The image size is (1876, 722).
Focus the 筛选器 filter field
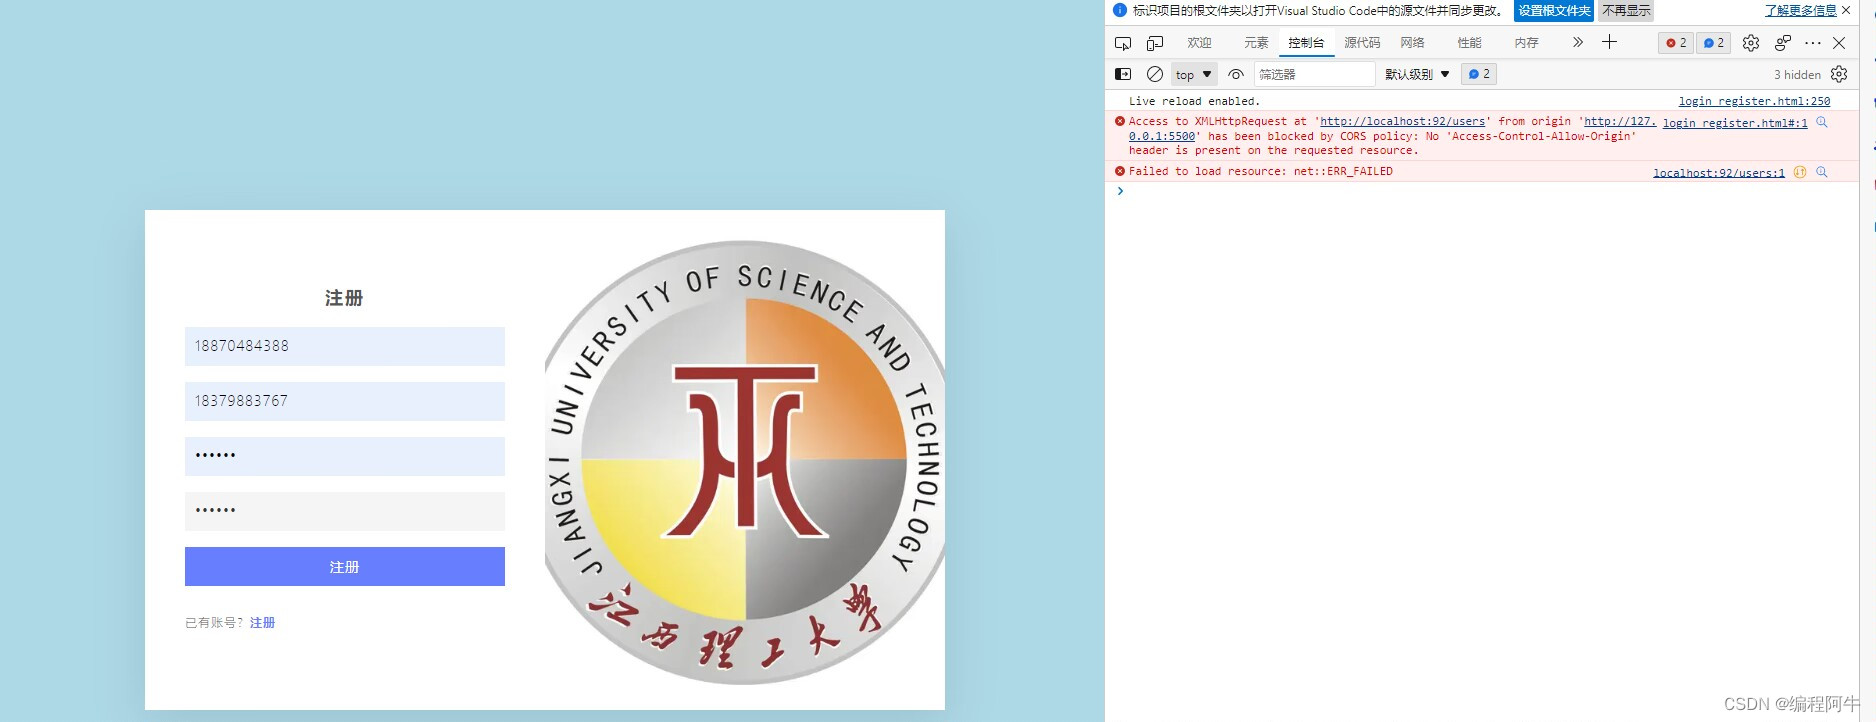(x=1314, y=74)
